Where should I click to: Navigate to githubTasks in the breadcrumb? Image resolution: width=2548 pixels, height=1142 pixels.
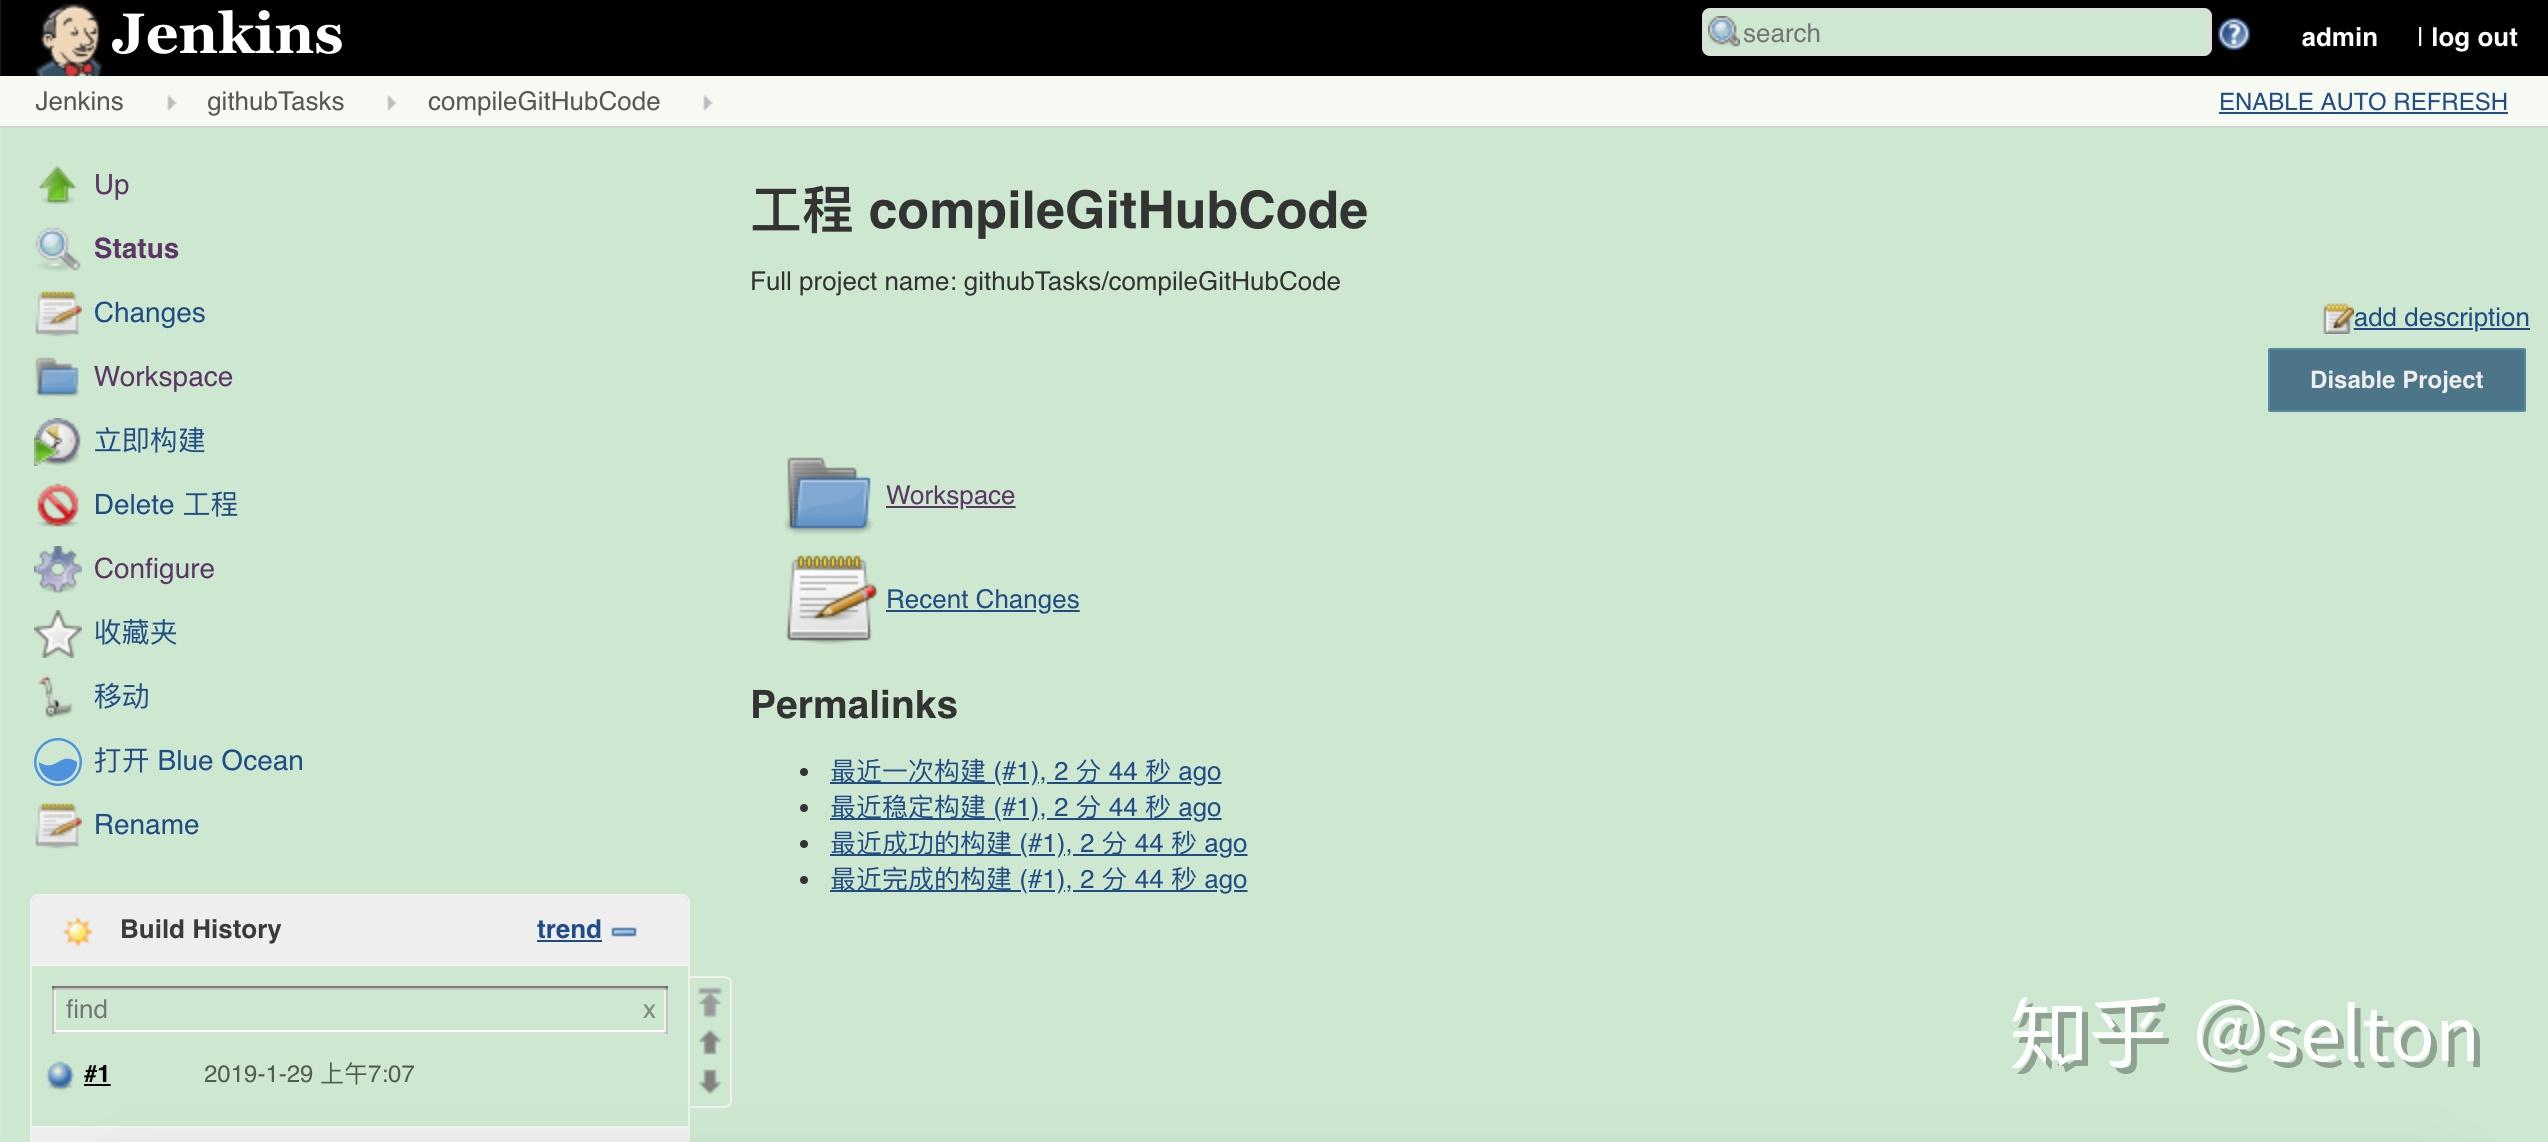click(274, 101)
